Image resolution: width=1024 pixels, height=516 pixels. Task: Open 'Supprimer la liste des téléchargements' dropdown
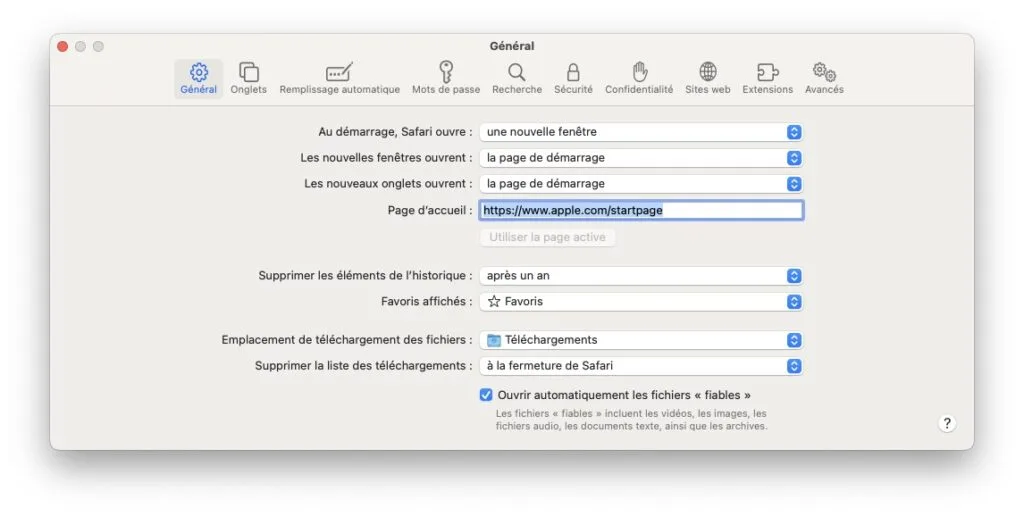point(641,366)
